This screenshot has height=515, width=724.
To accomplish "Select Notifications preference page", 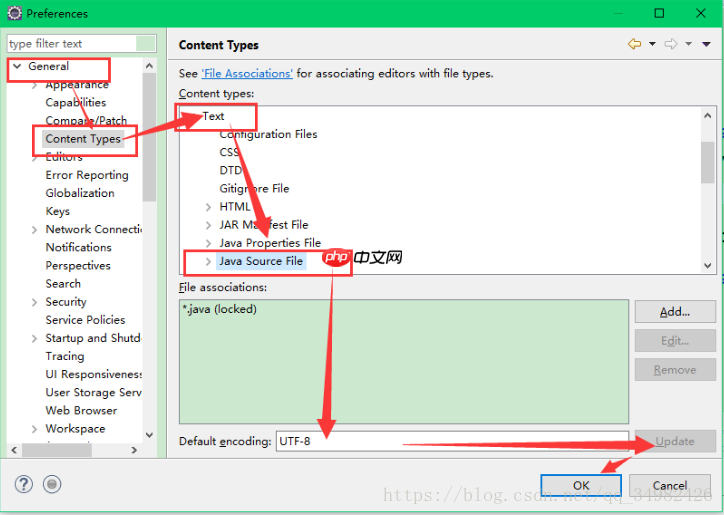I will click(x=78, y=248).
